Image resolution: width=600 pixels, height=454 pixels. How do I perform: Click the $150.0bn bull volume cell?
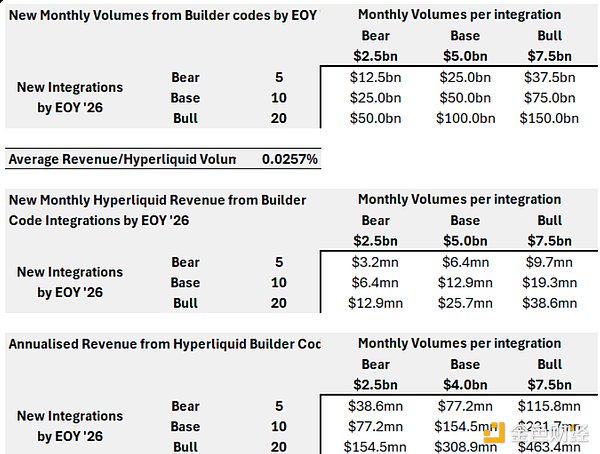click(x=549, y=118)
